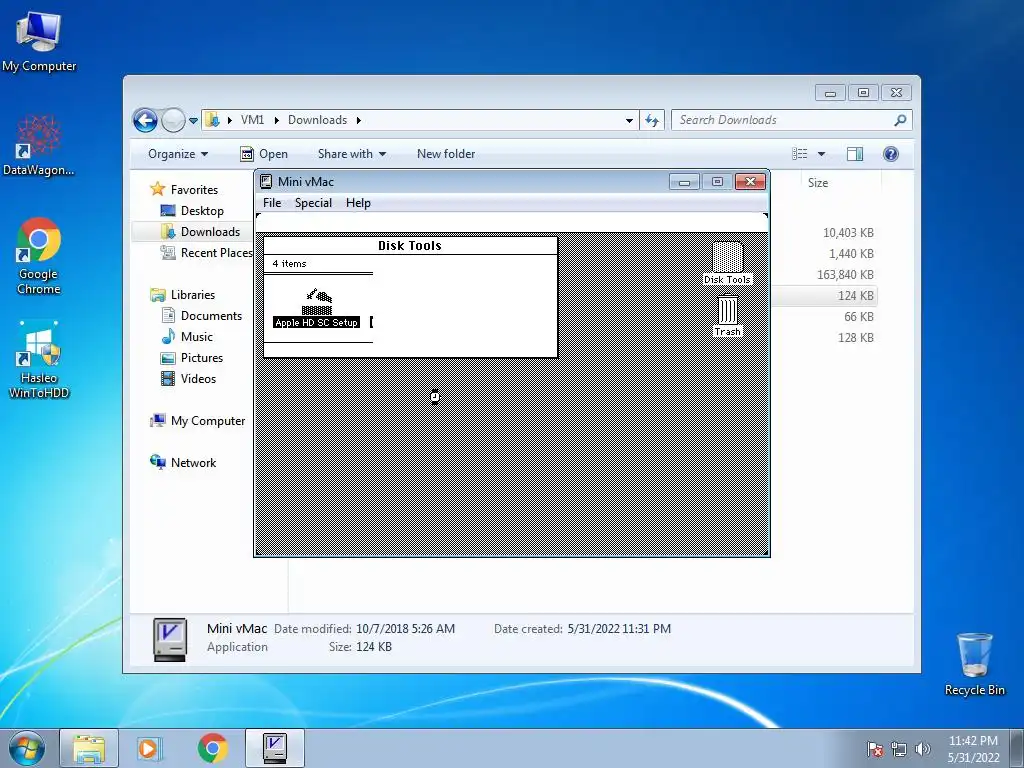Click the Recycle Bin desktop icon

(x=974, y=665)
